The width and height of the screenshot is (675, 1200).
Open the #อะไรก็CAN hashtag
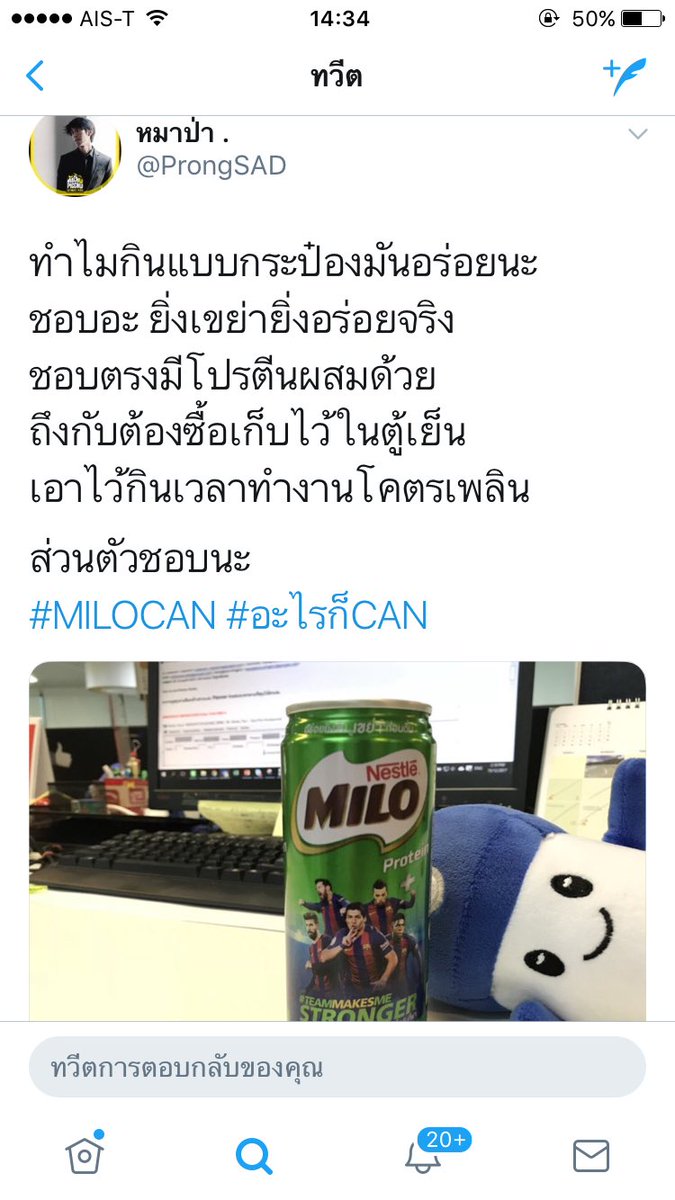click(x=327, y=615)
